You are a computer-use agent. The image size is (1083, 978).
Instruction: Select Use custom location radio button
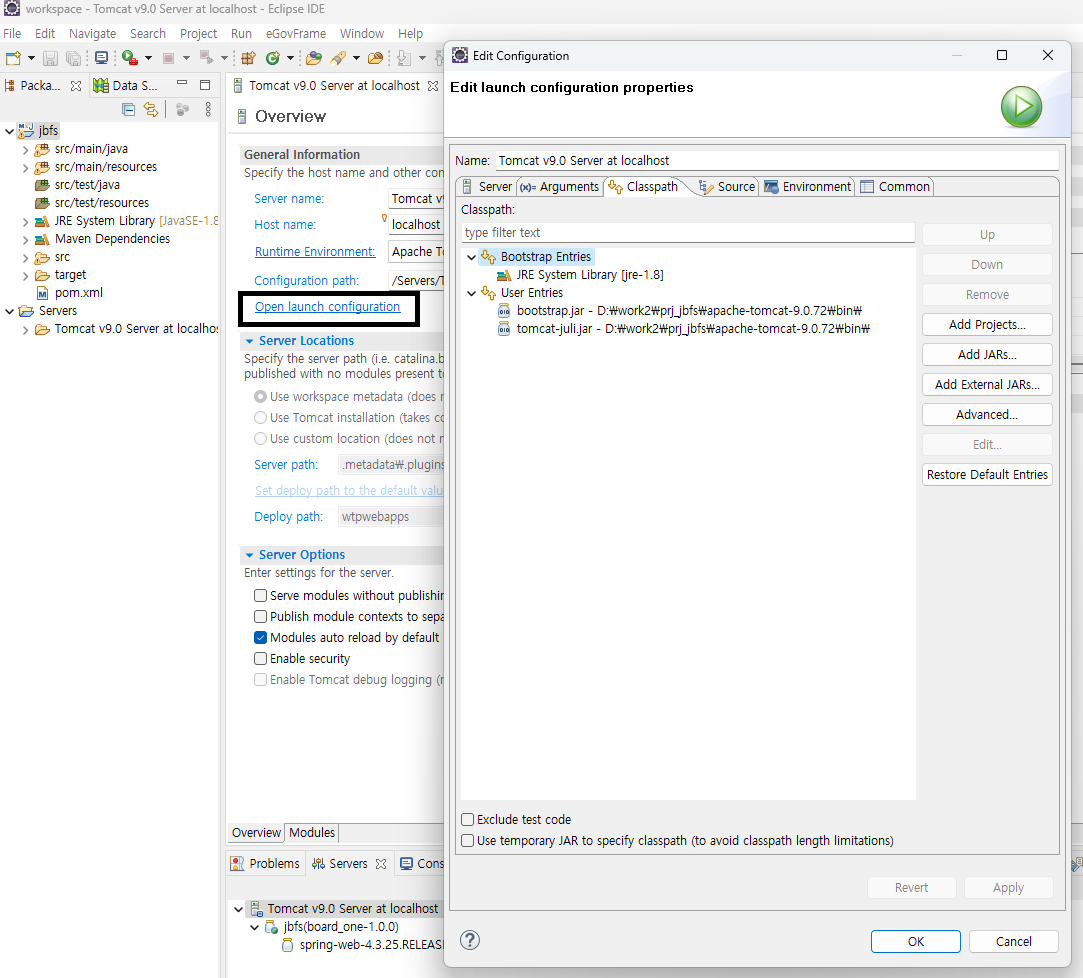pos(260,439)
